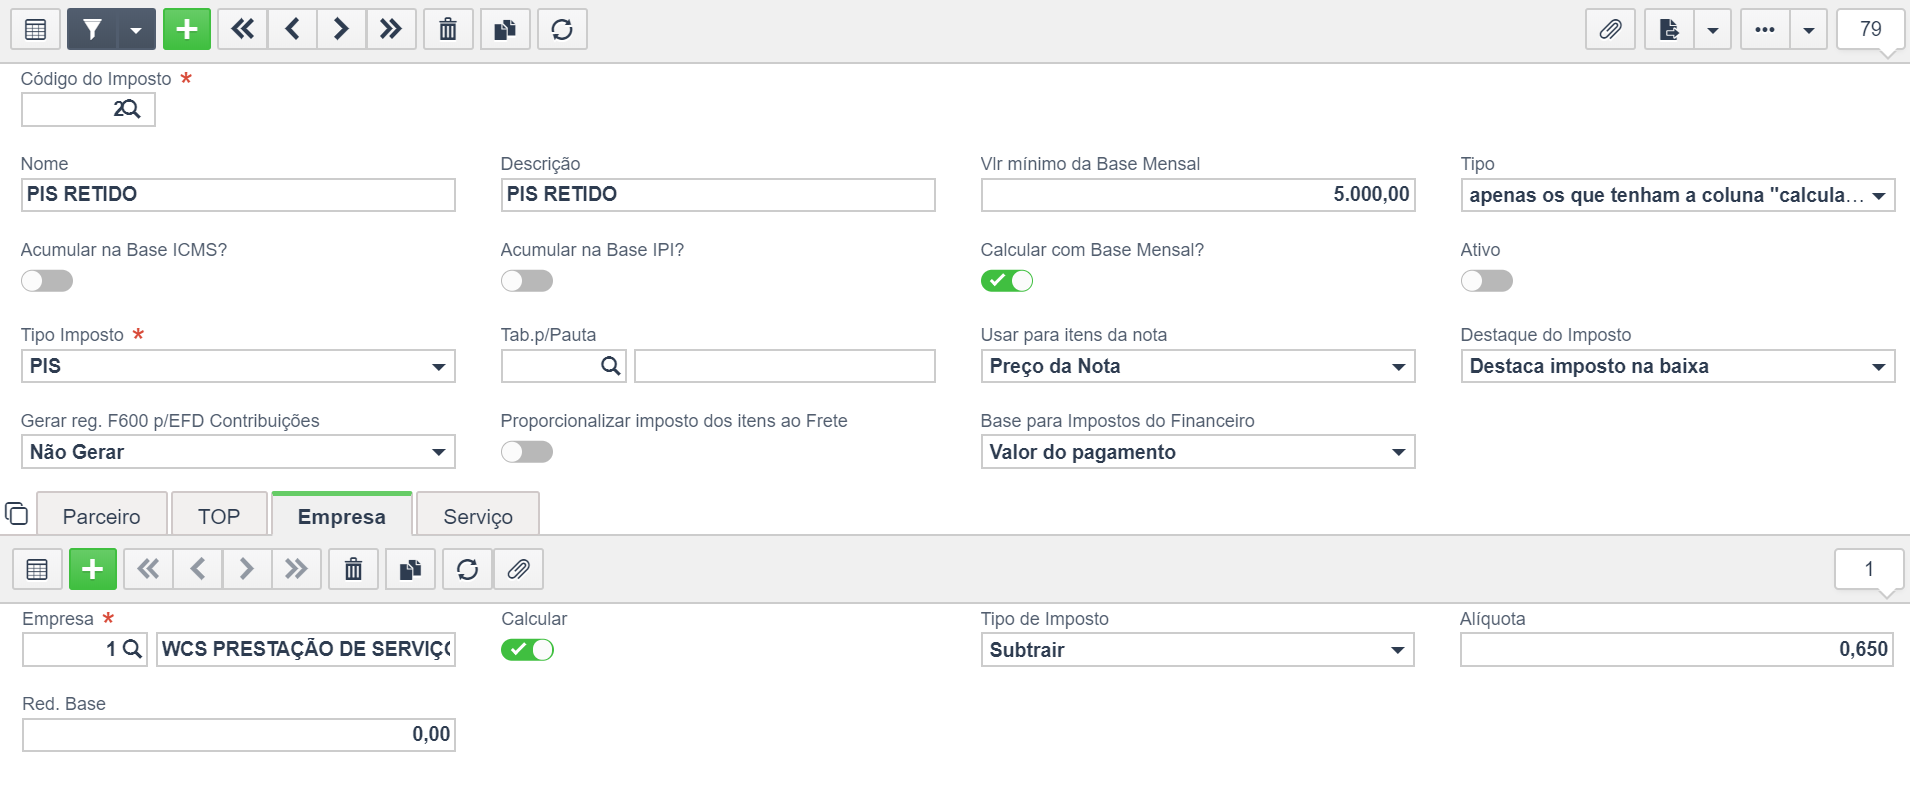The image size is (1910, 800).
Task: Enable Acumular na Base ICMS toggle
Action: [47, 281]
